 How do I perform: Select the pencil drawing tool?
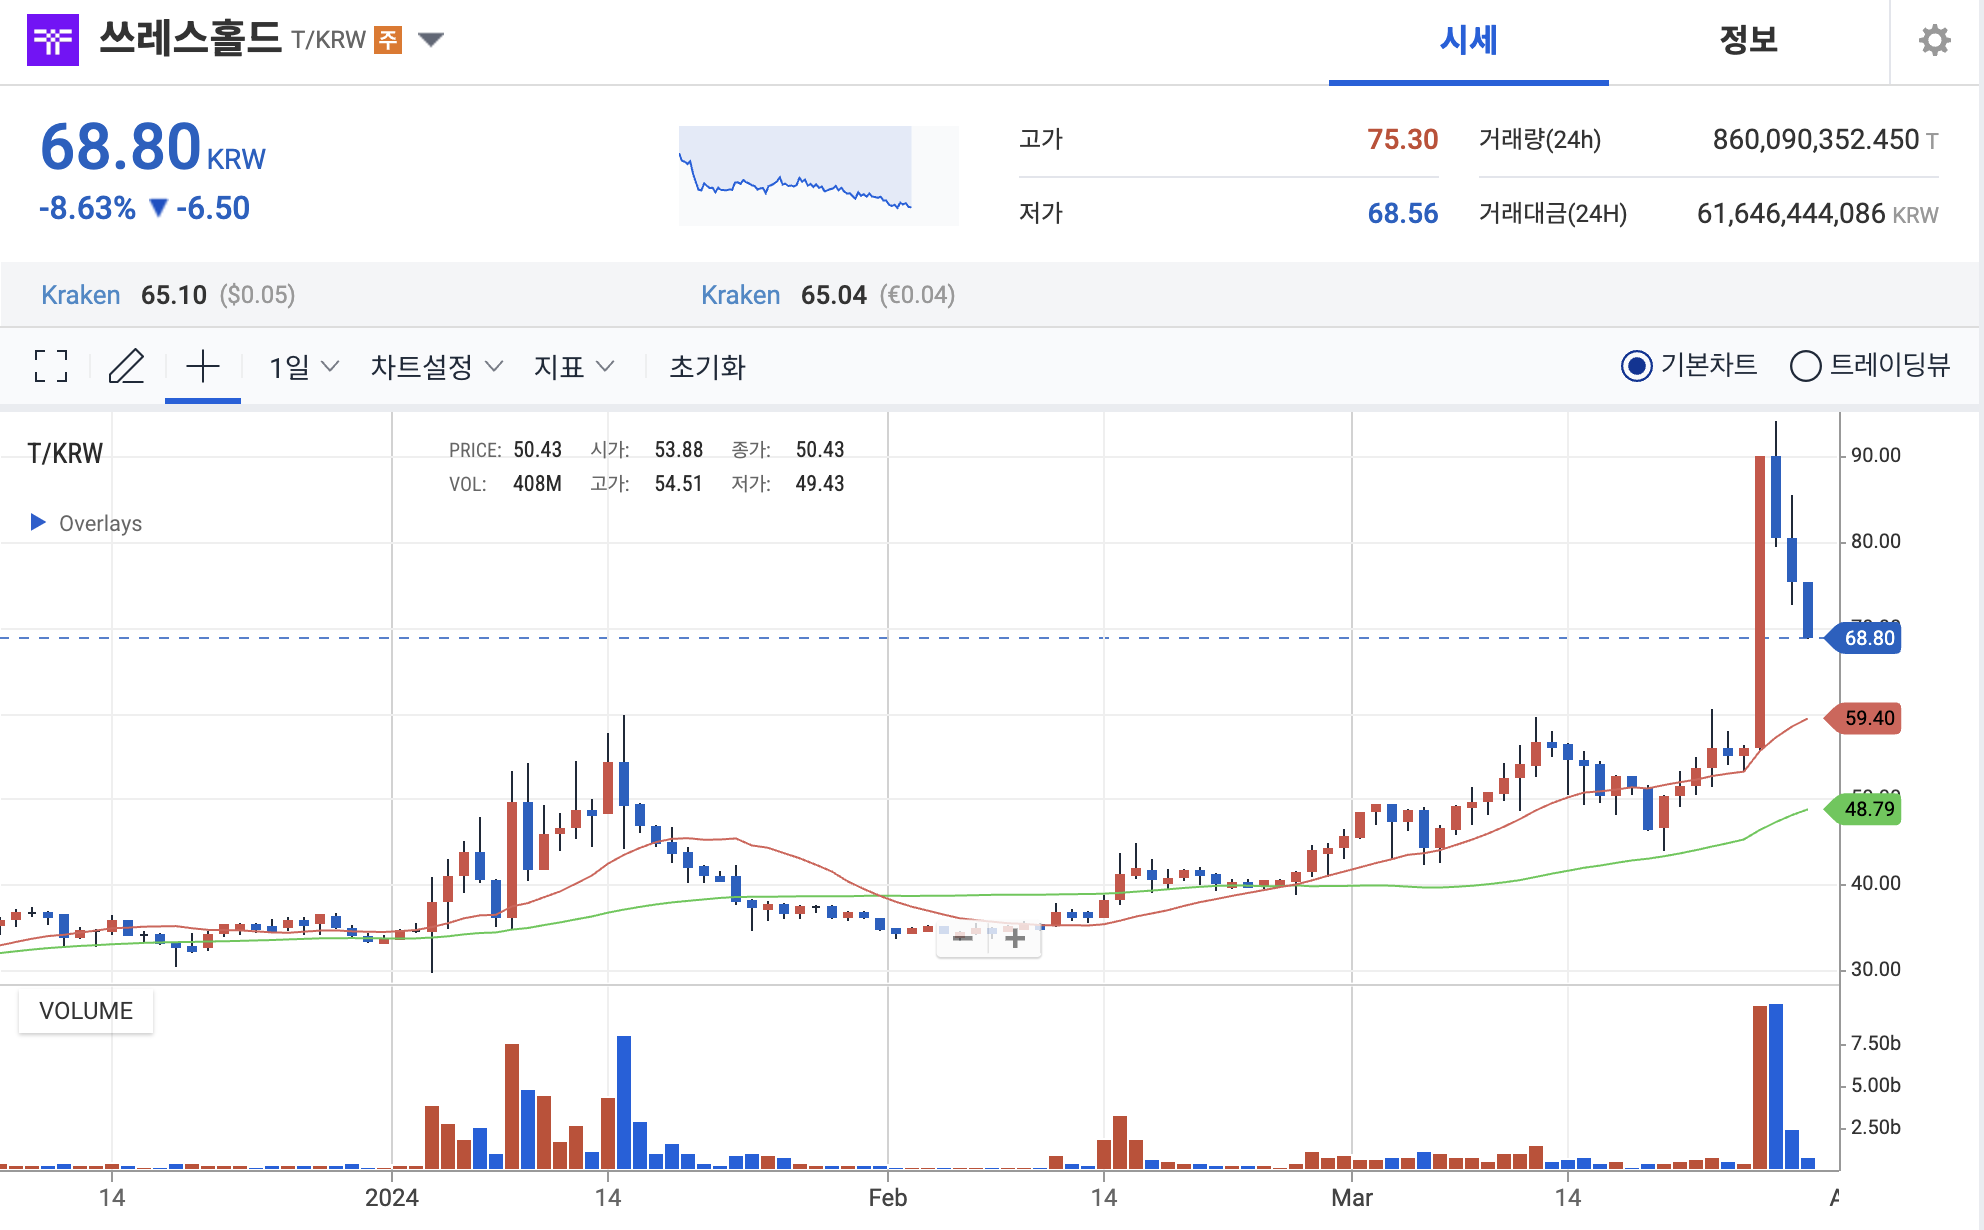(x=126, y=366)
